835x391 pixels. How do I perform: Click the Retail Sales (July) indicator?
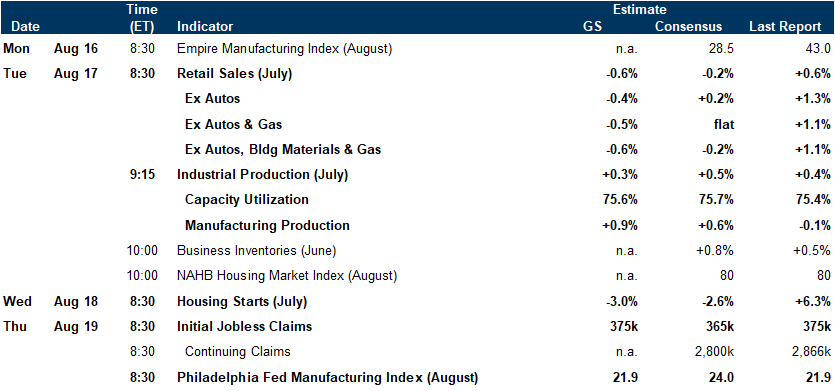coord(234,74)
